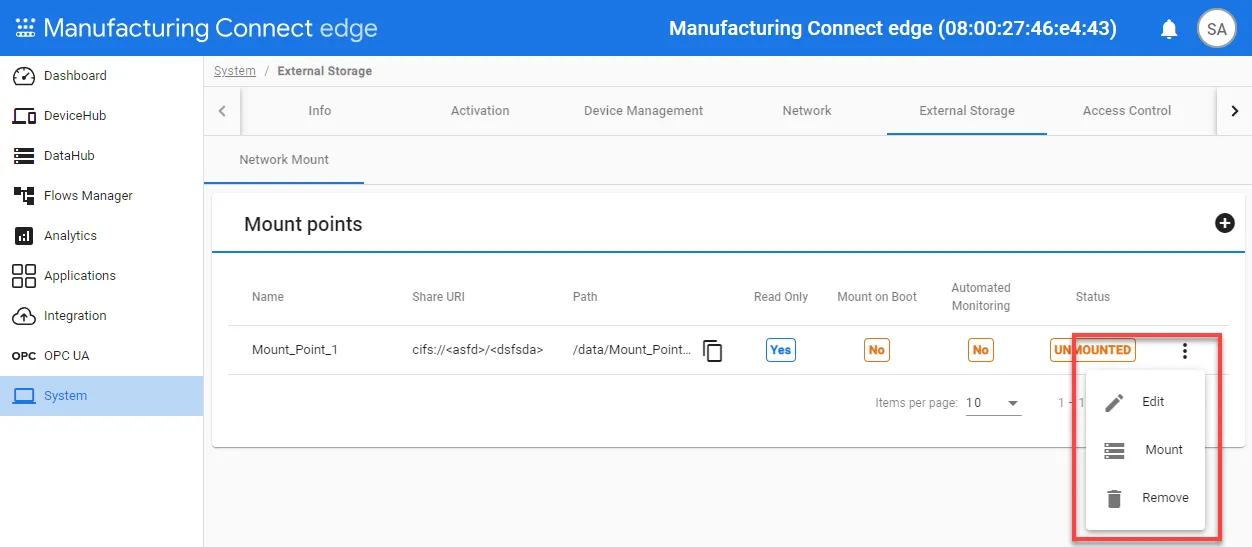Click the Status column header
This screenshot has height=547, width=1252.
[x=1093, y=297]
